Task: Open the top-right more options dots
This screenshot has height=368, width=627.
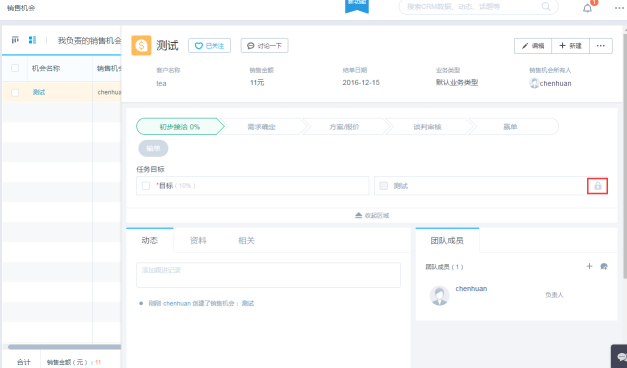Action: [x=620, y=8]
